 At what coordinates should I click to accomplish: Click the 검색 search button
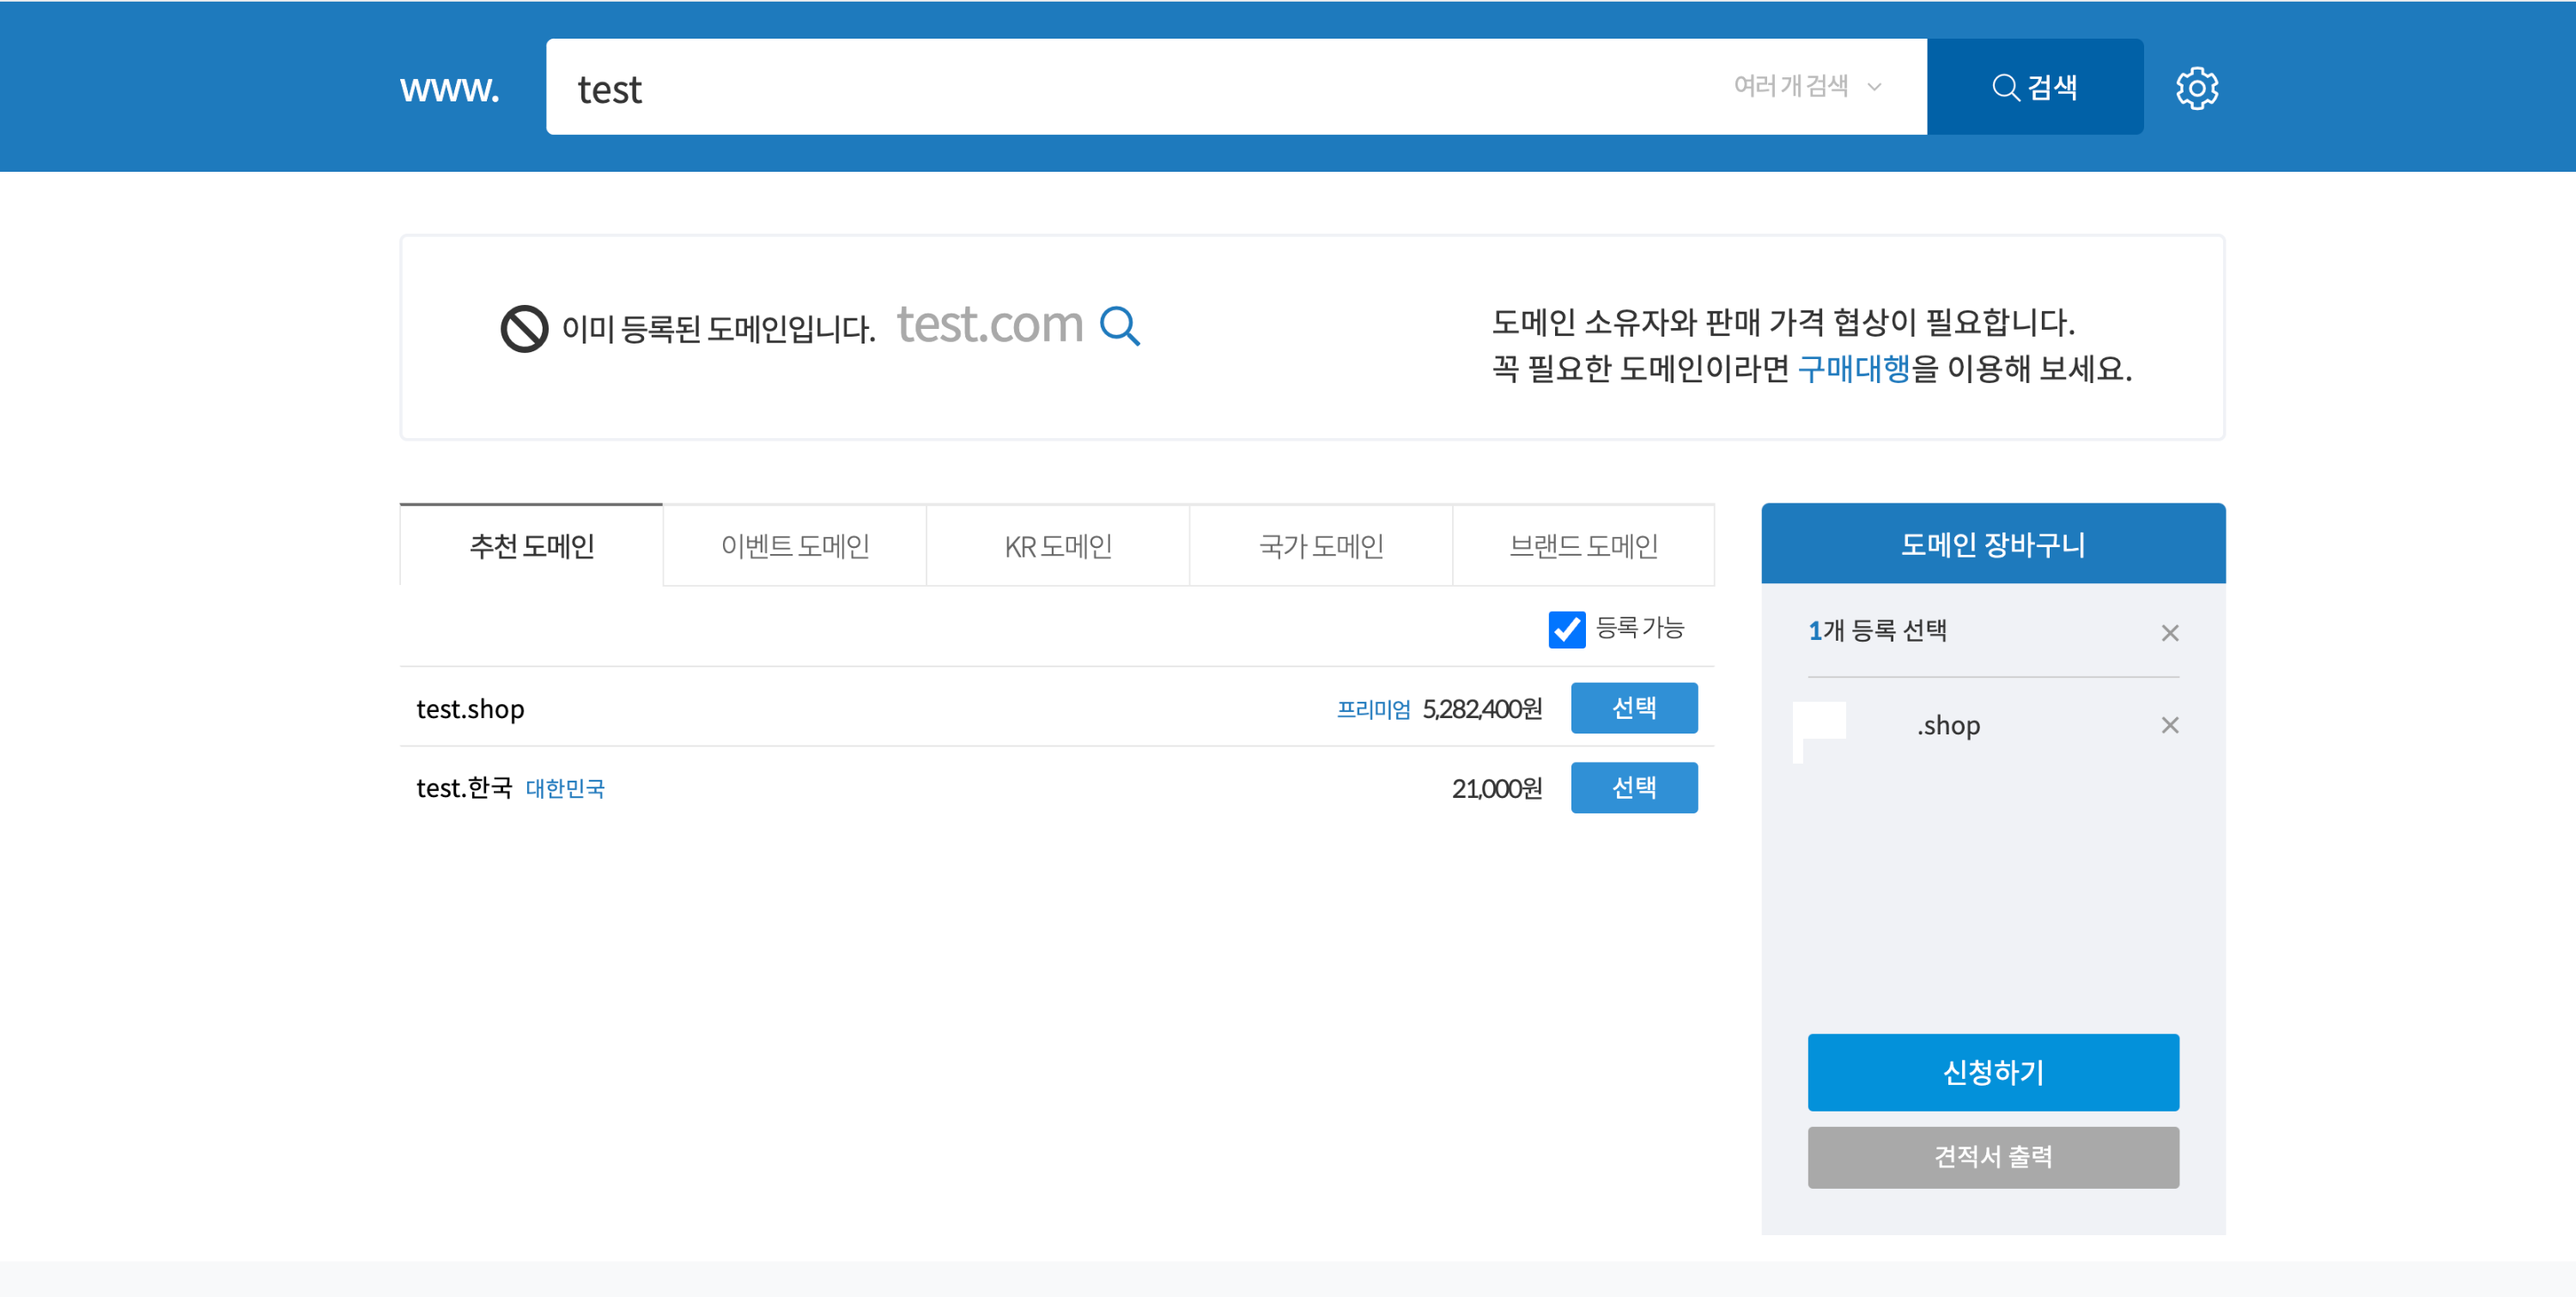(2034, 87)
